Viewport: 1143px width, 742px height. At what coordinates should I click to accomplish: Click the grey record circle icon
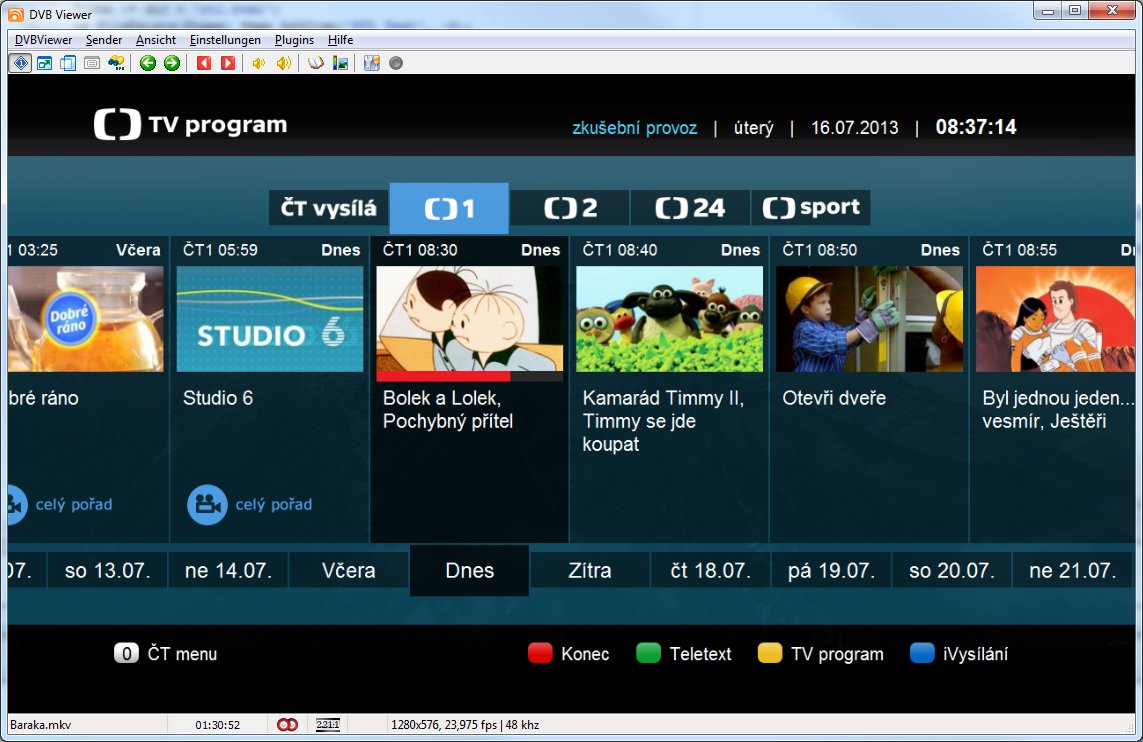[x=396, y=63]
